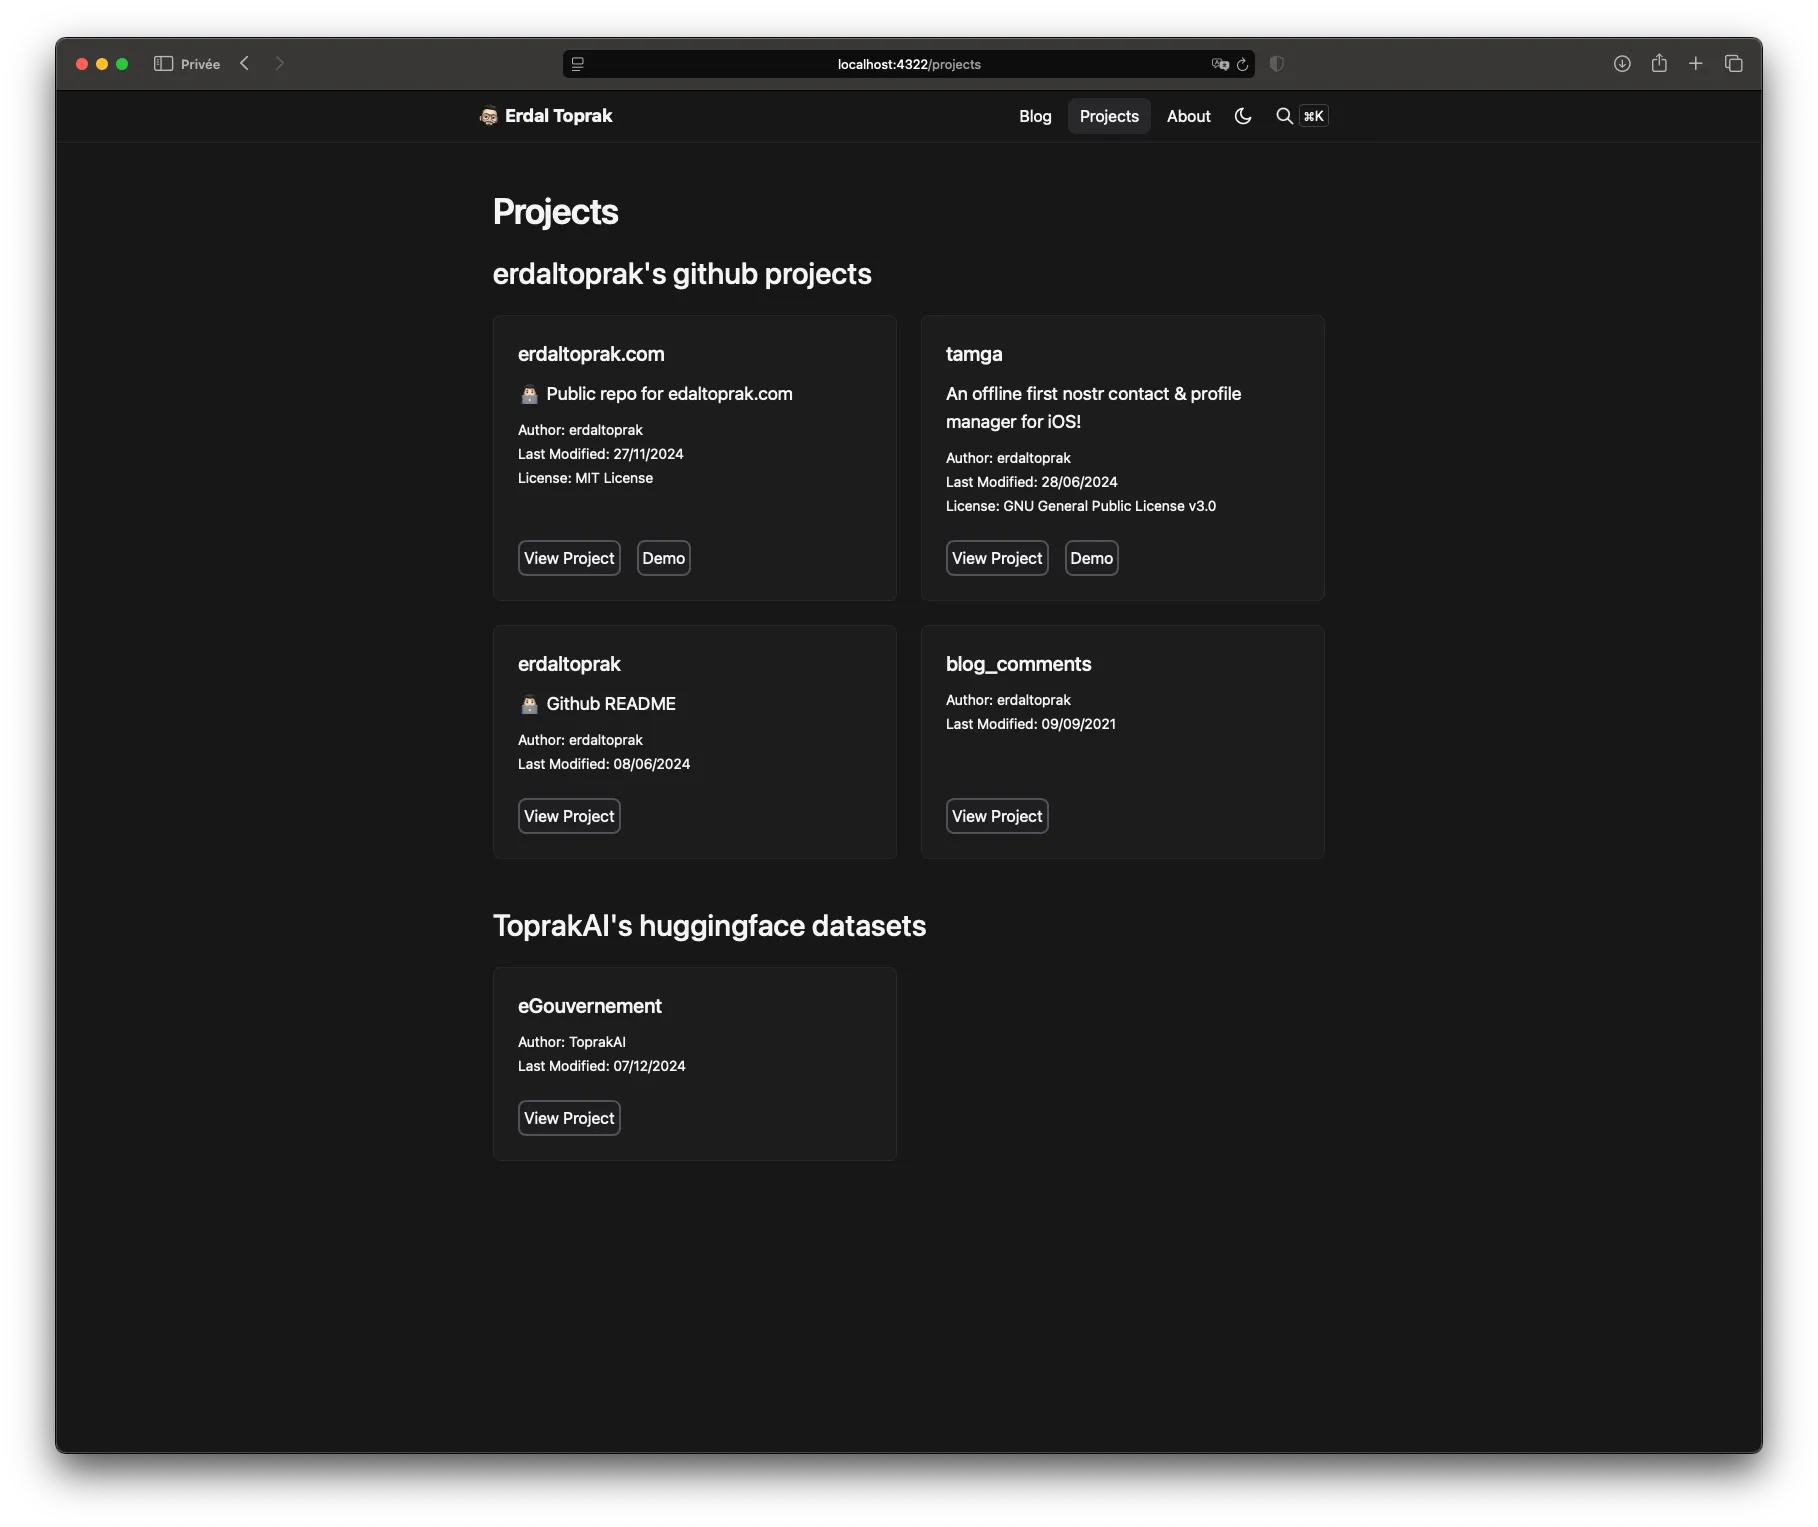Toggle dark mode with the moon icon
This screenshot has height=1527, width=1818.
1243,116
